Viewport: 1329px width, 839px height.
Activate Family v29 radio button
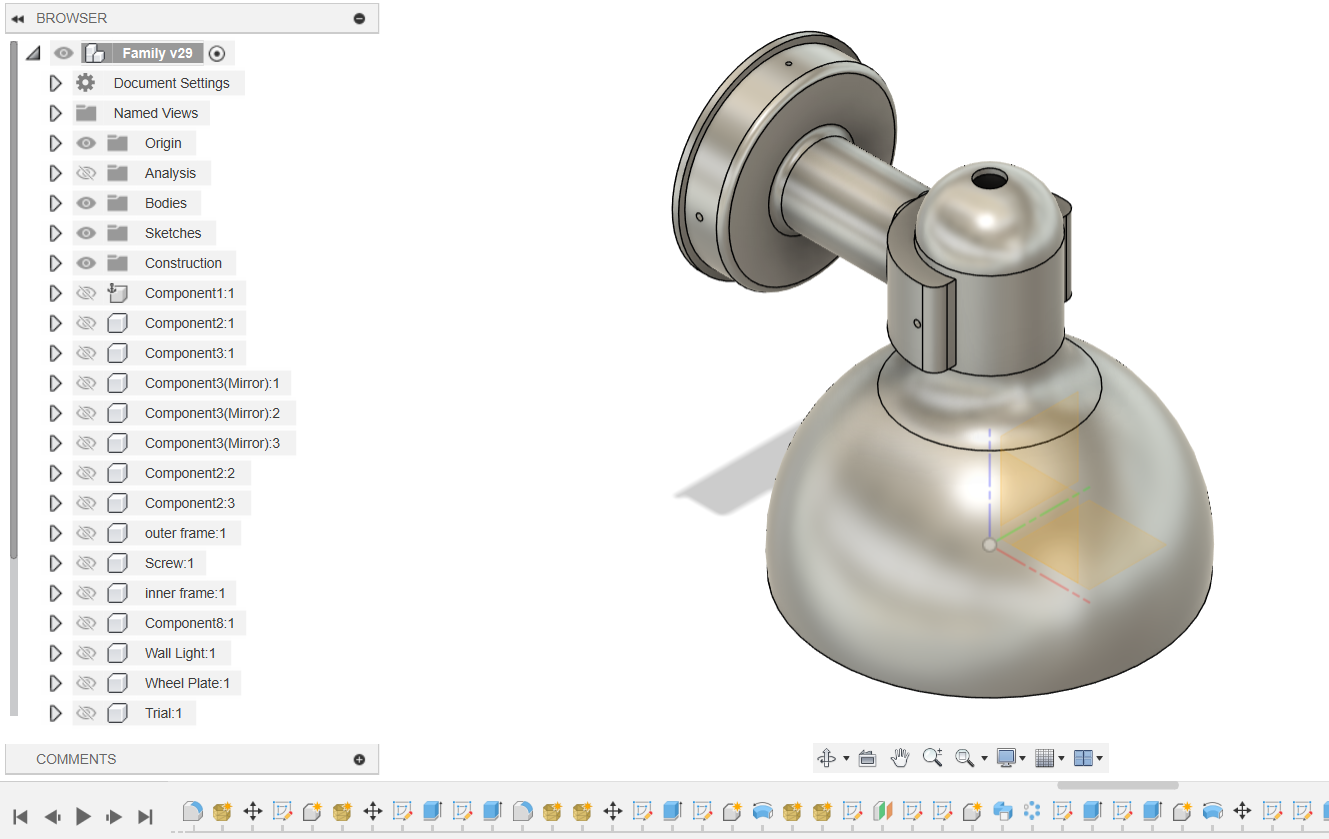(x=217, y=53)
